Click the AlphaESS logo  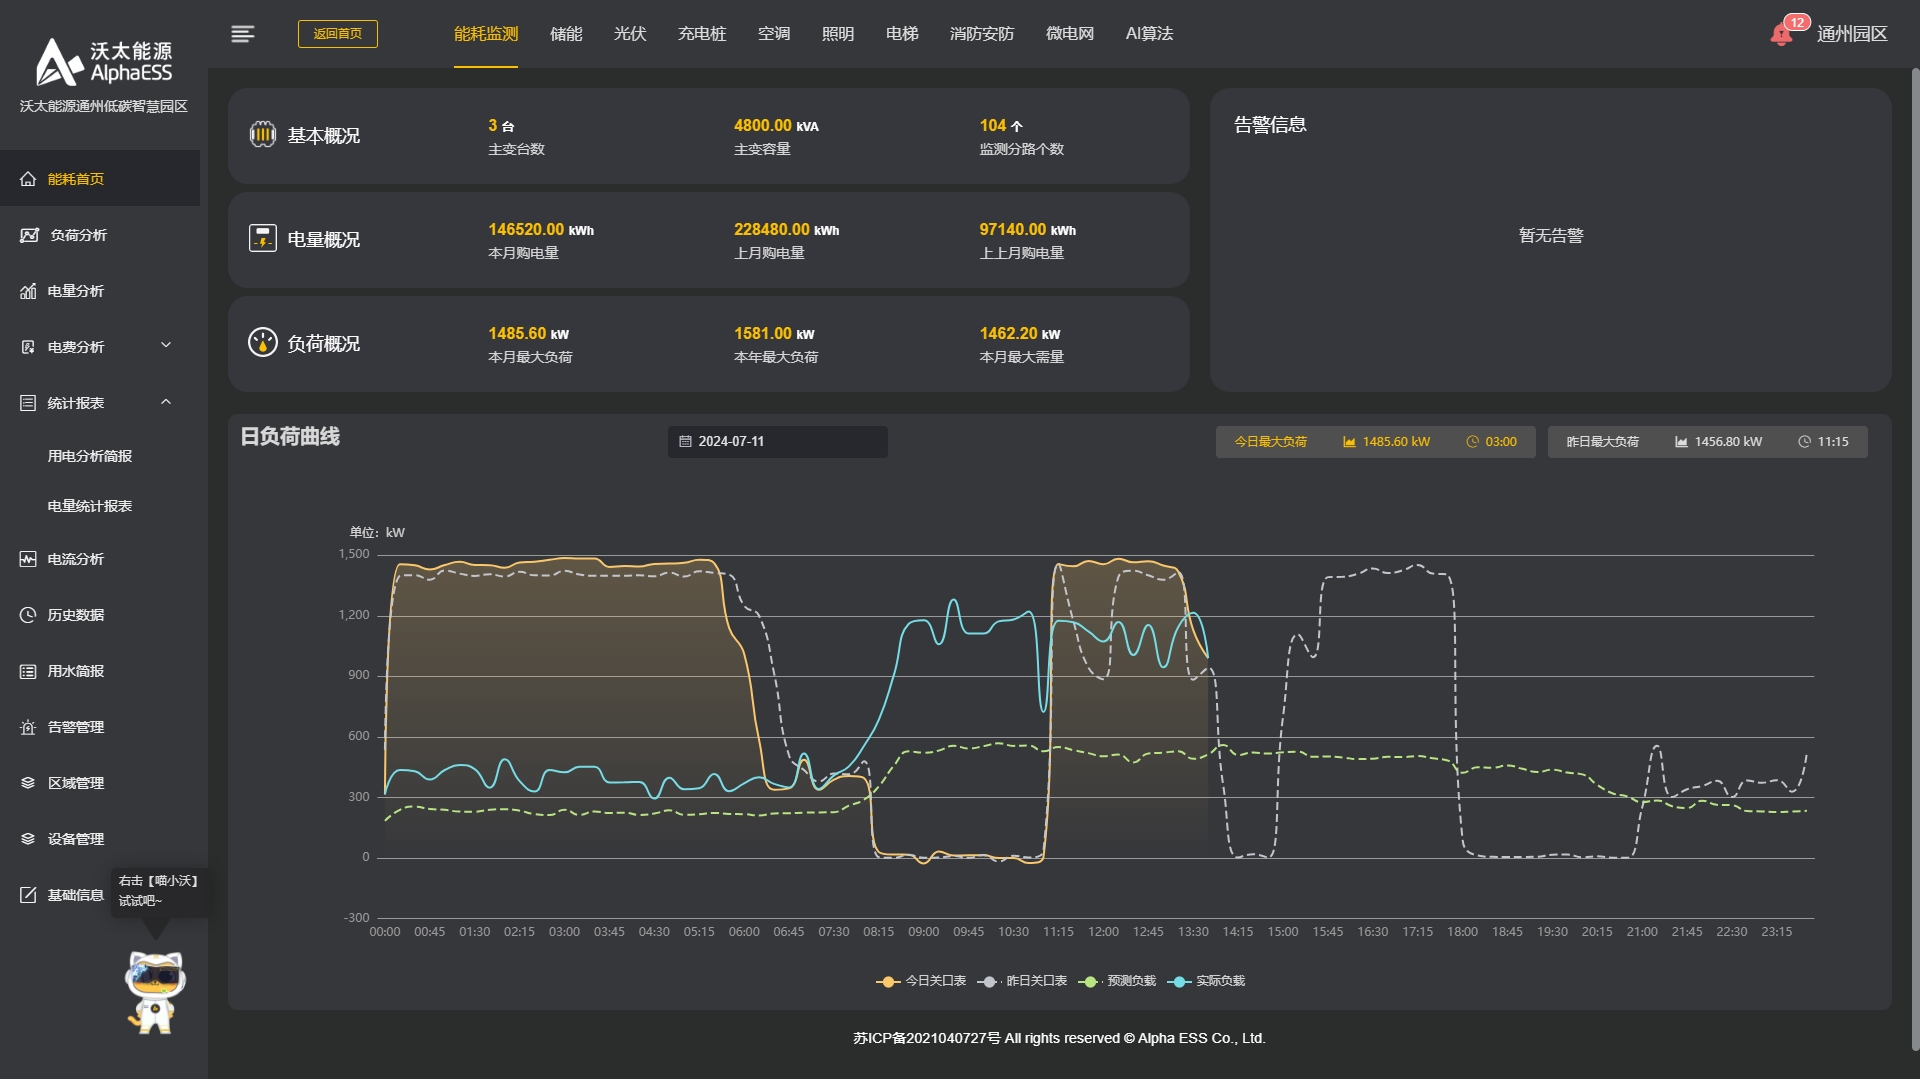(x=104, y=62)
